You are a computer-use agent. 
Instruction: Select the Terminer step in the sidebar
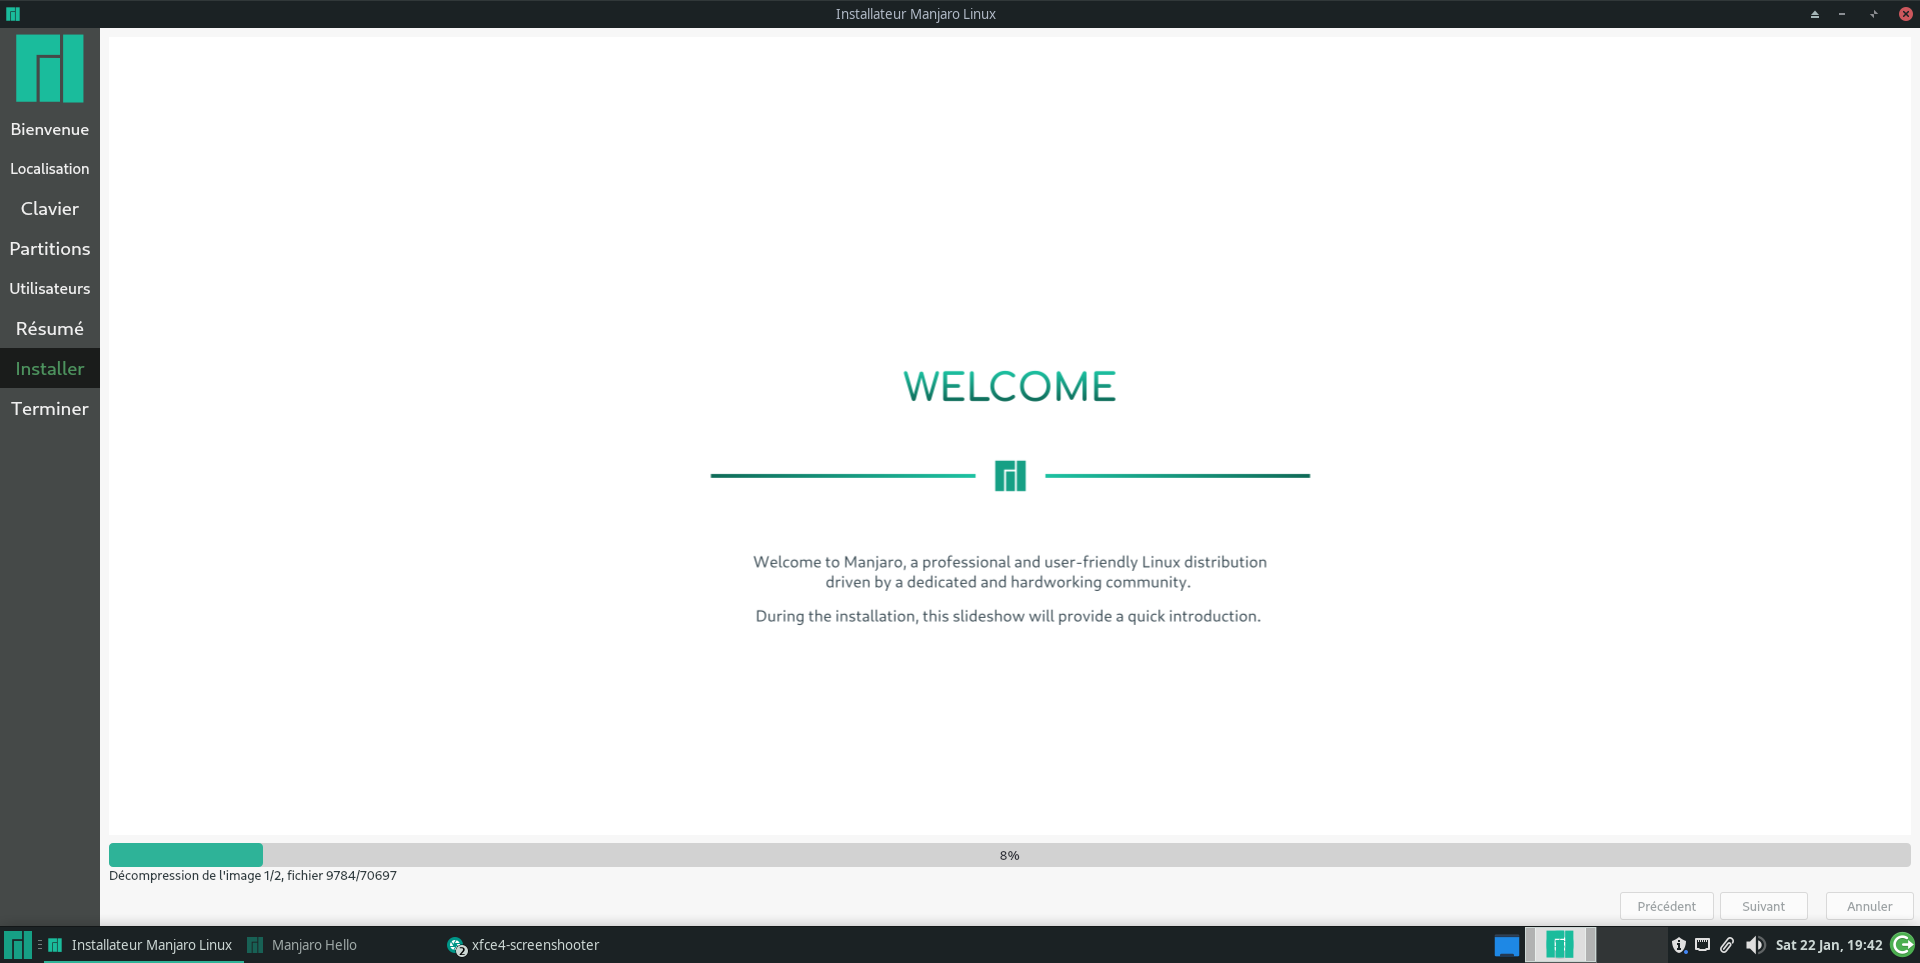click(49, 408)
